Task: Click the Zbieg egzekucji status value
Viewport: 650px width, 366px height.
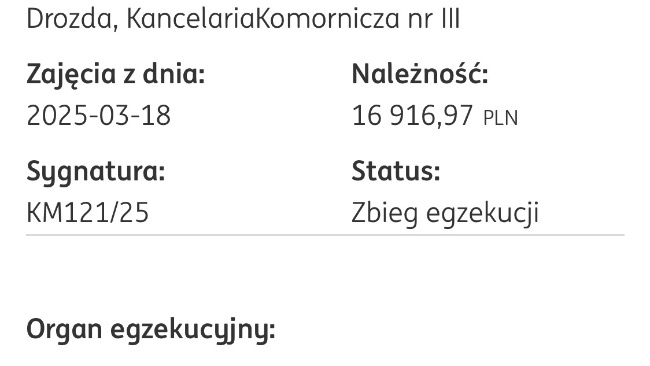Action: pyautogui.click(x=445, y=214)
